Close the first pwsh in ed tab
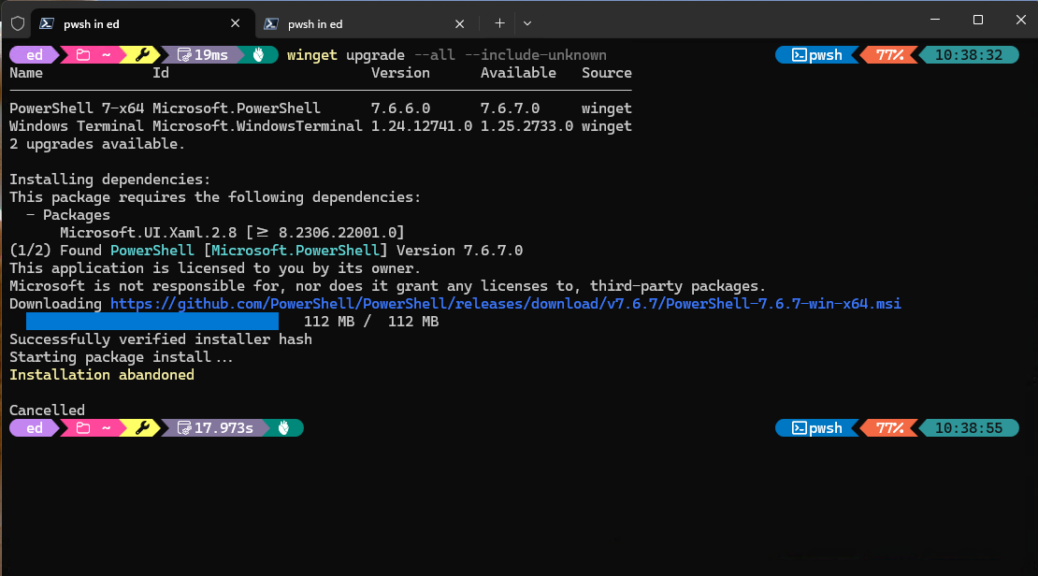 [x=235, y=24]
